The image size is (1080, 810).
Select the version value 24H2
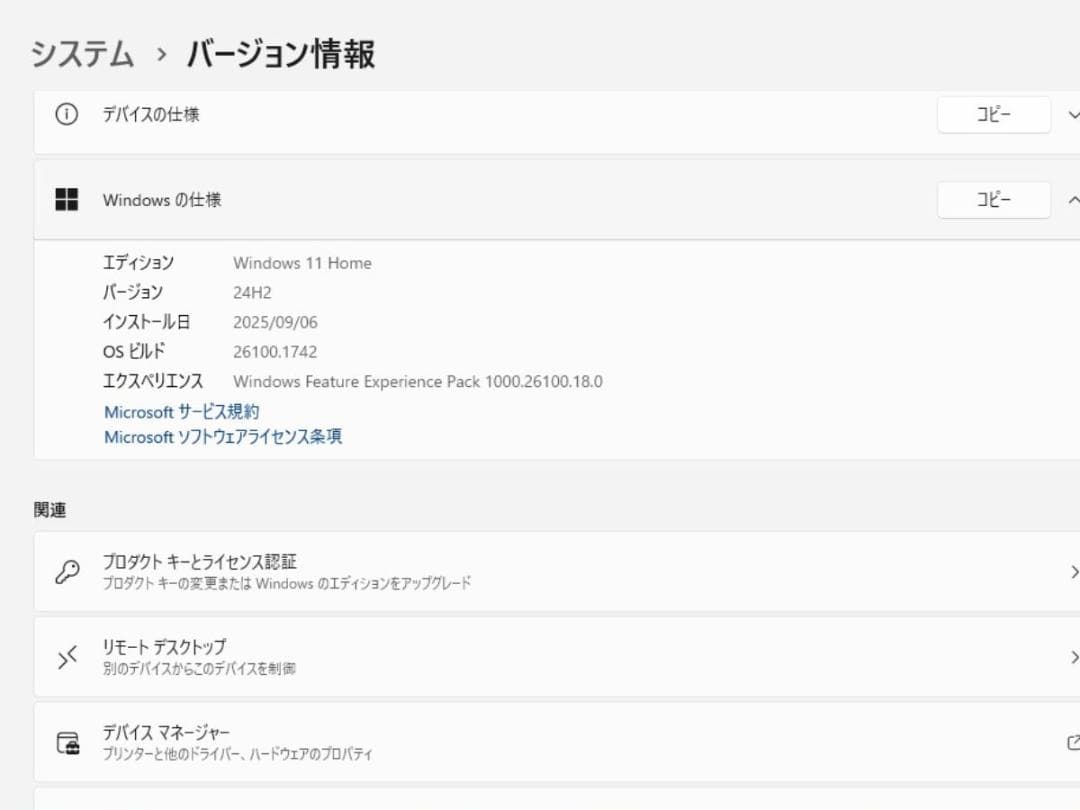click(252, 293)
